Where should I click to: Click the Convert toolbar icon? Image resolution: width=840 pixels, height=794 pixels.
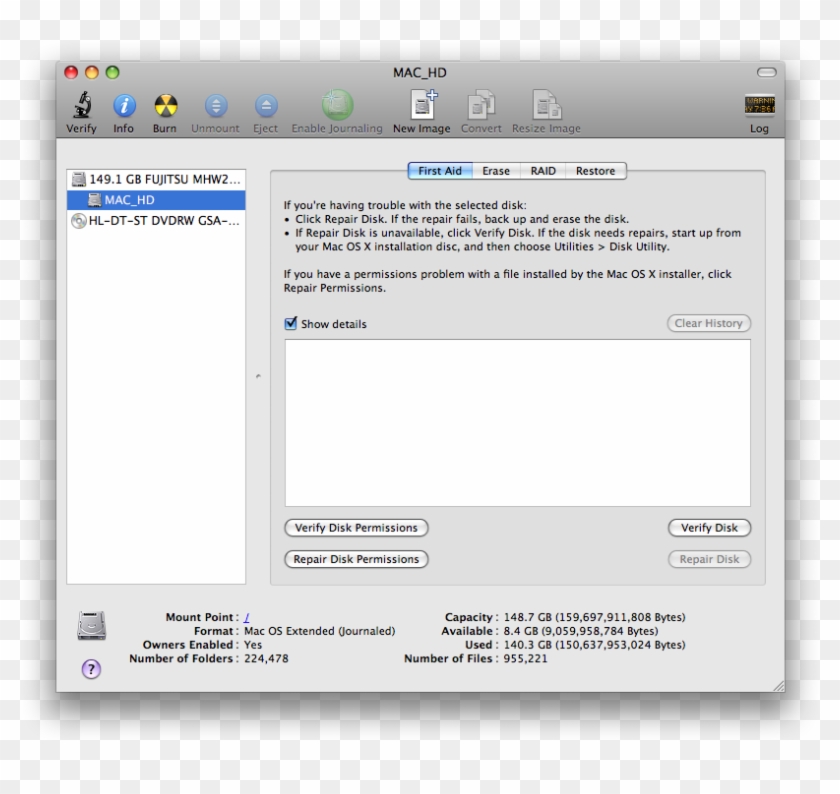point(481,105)
